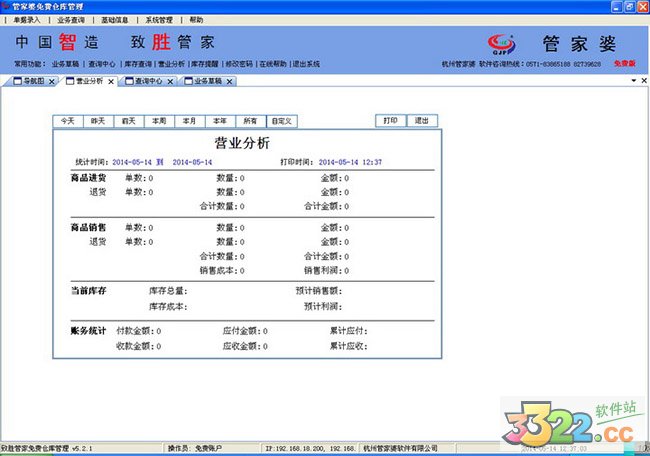
Task: Click 修改密码 in 常用功能 bar
Action: click(x=239, y=64)
